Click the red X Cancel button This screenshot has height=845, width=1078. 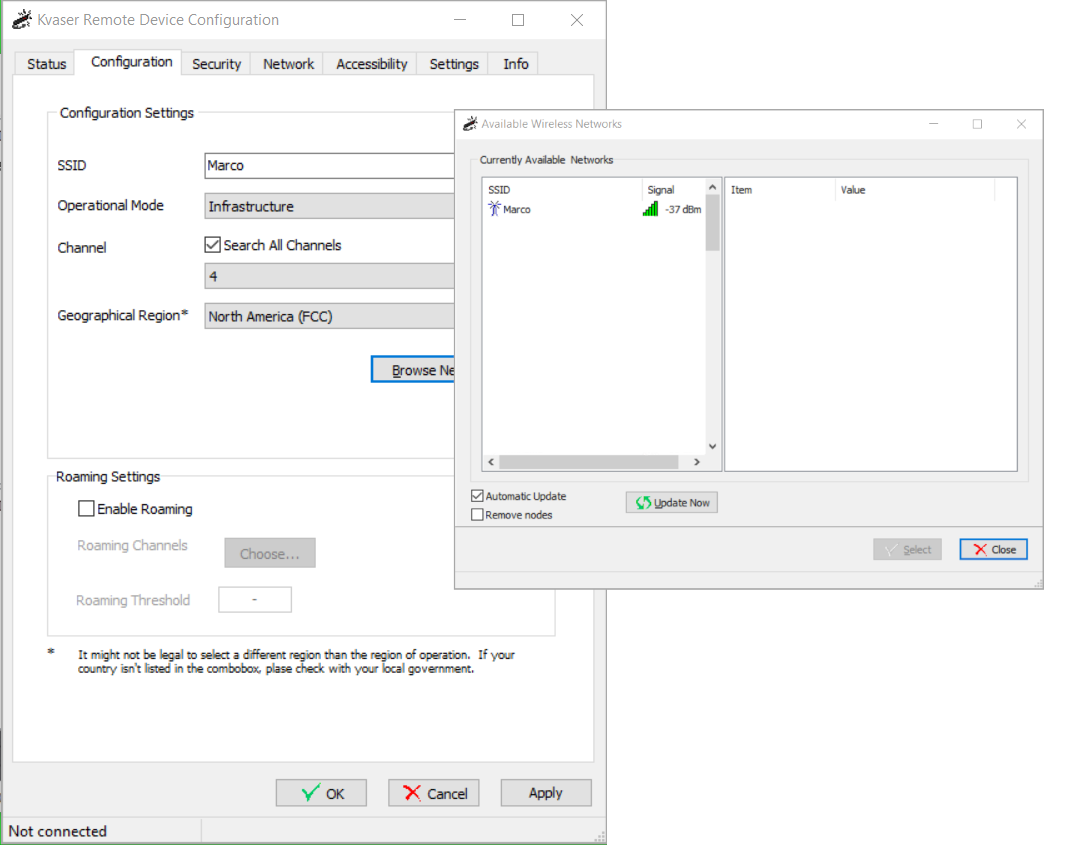(x=434, y=793)
